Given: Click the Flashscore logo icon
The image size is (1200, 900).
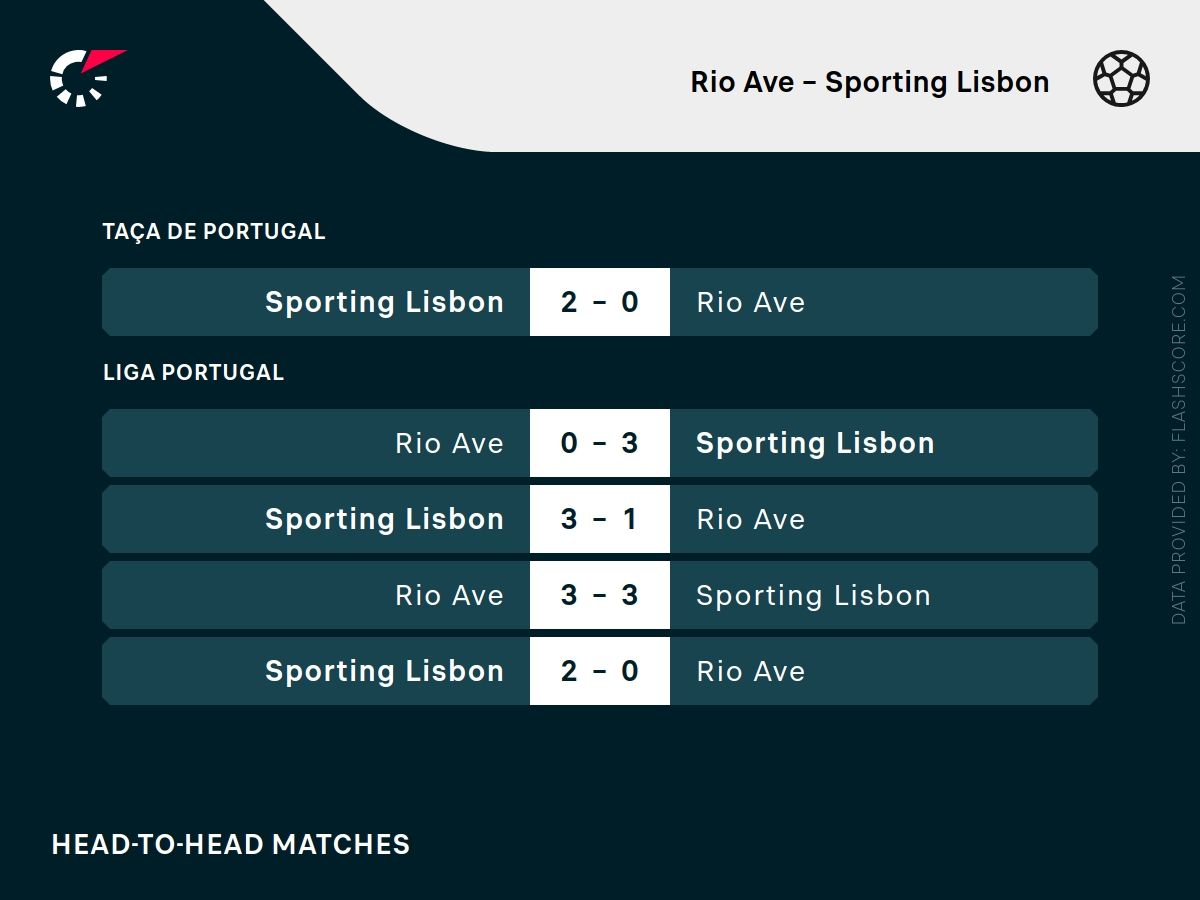Looking at the screenshot, I should click(x=84, y=77).
